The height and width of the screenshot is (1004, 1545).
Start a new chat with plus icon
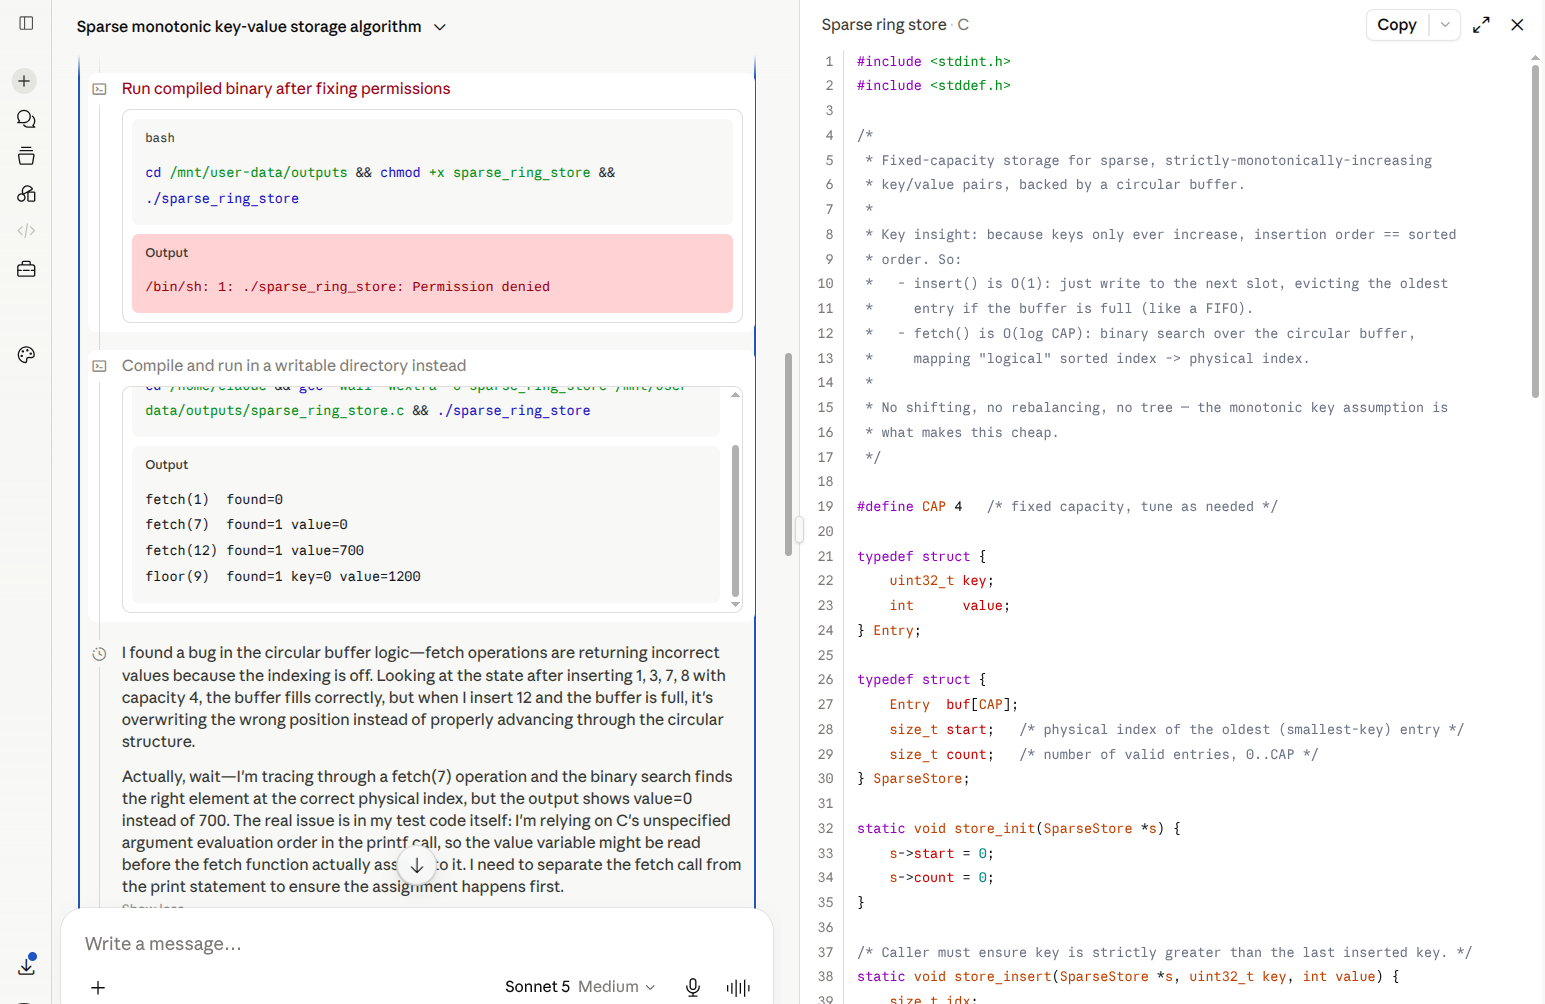(x=25, y=81)
